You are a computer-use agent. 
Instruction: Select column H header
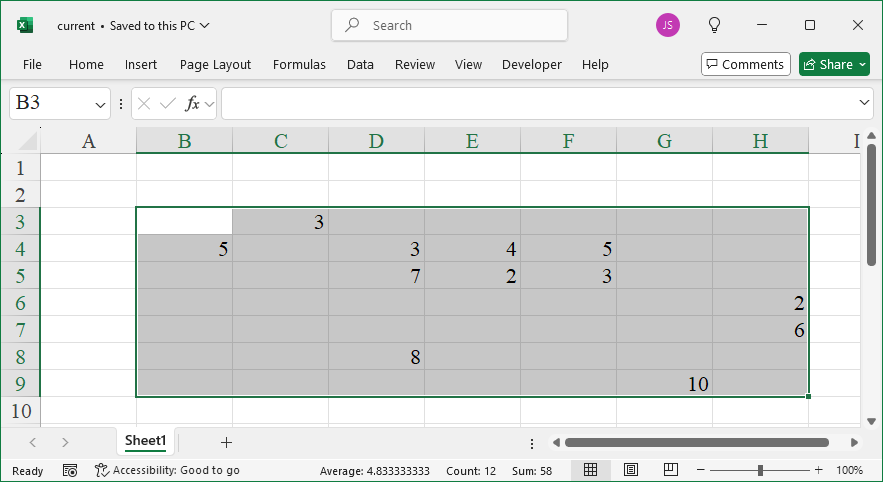point(760,141)
